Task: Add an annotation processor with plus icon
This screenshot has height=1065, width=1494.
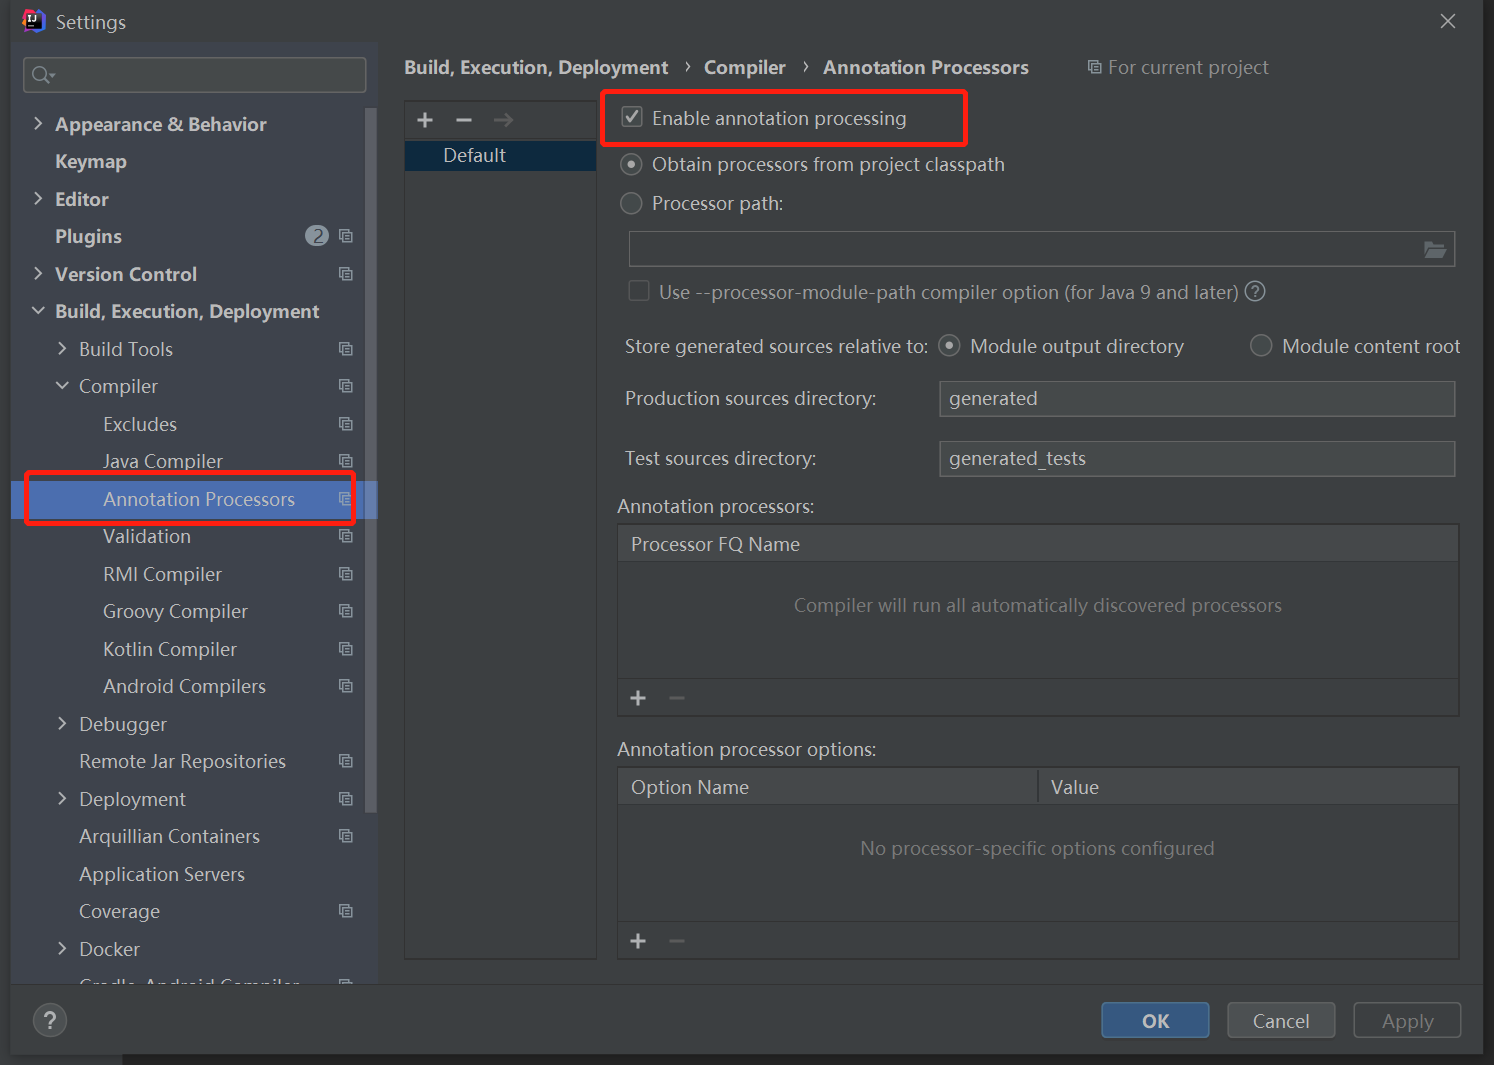Action: pos(638,698)
